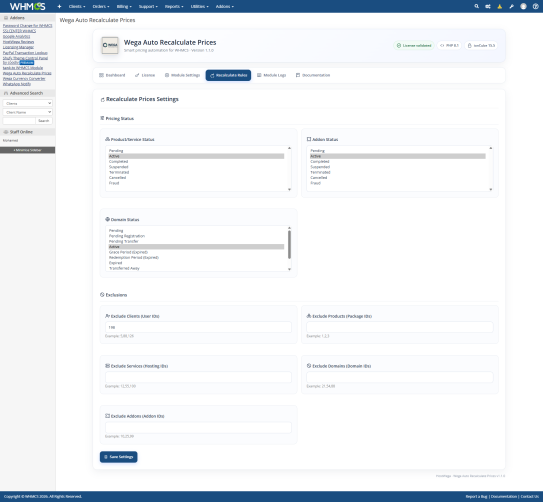This screenshot has width=543, height=502.
Task: Switch to the Module Settings tab
Action: (183, 75)
